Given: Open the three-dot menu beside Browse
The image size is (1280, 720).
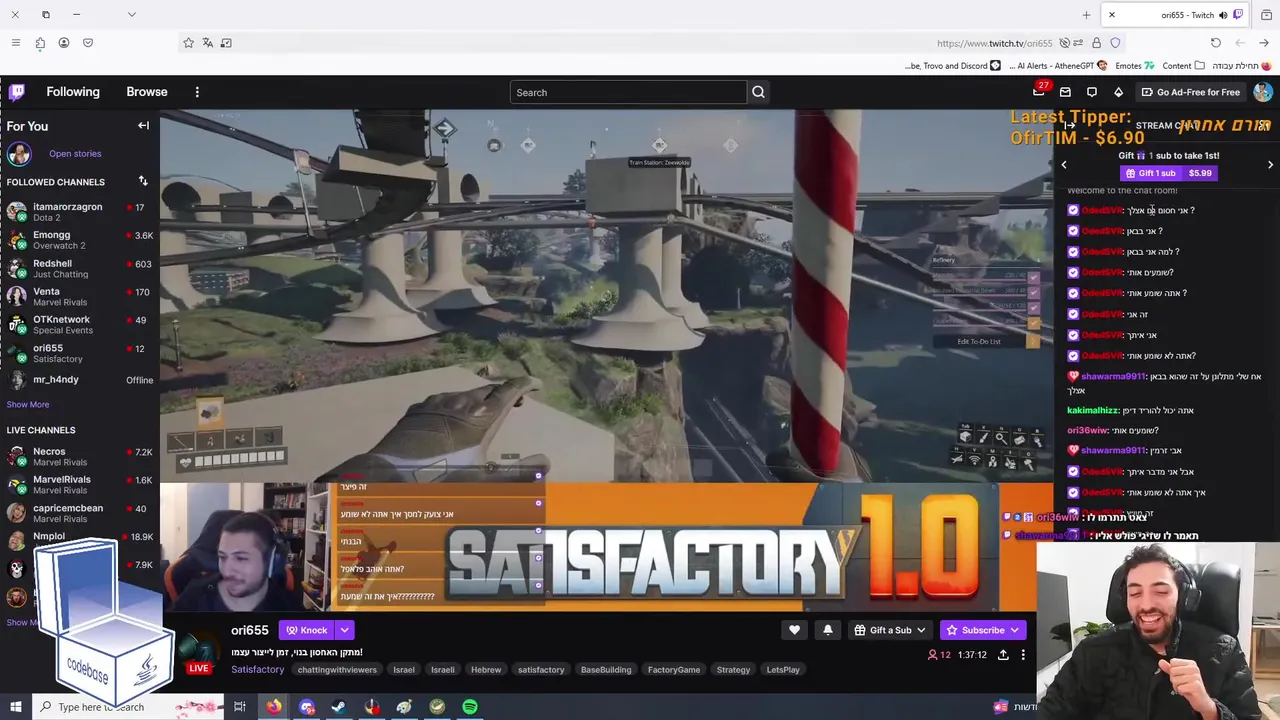Looking at the screenshot, I should point(197,92).
